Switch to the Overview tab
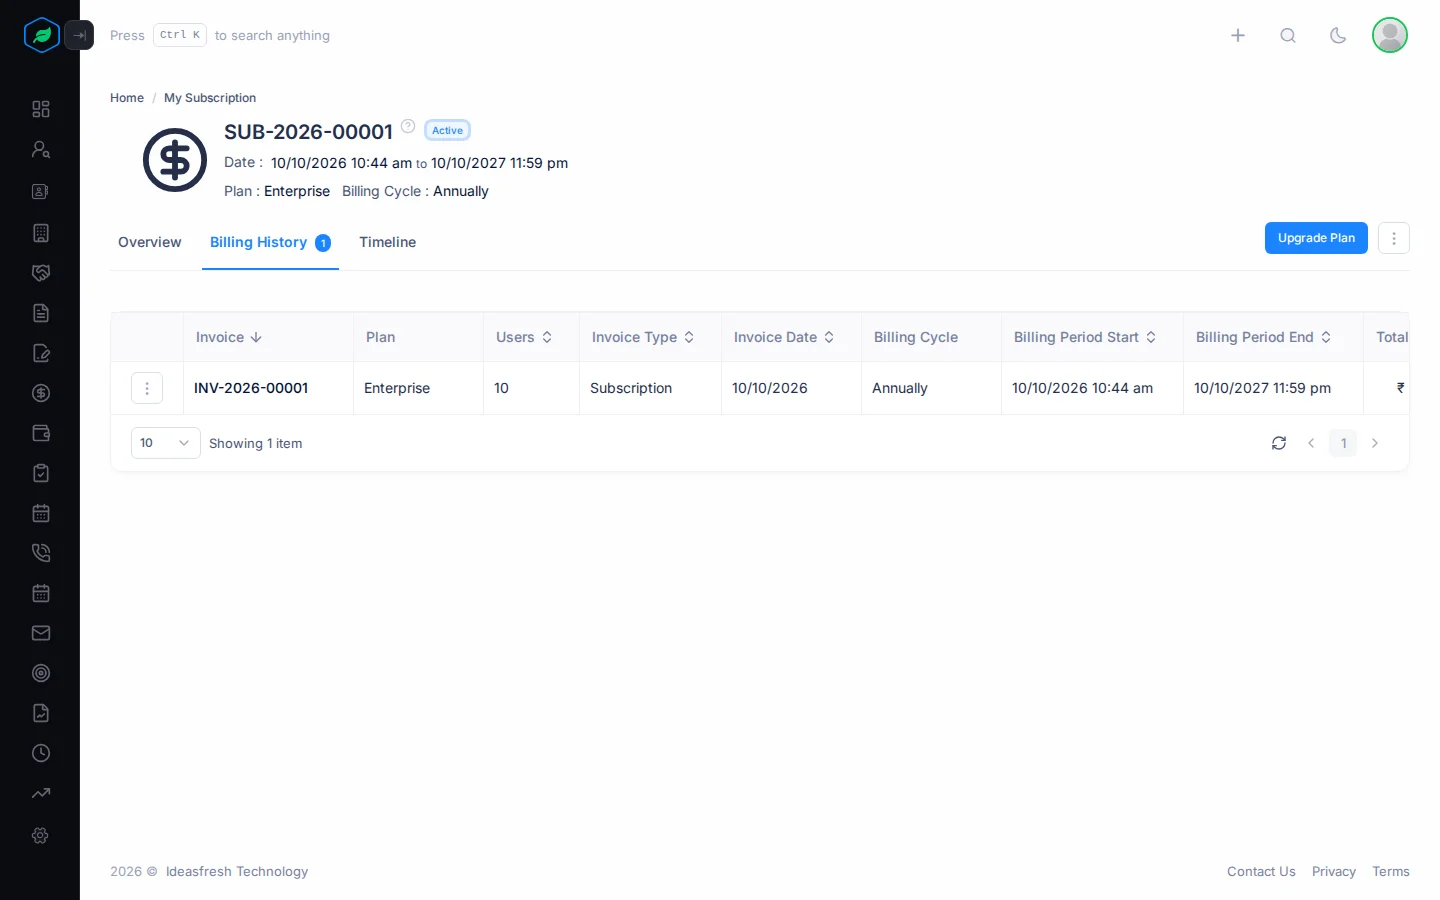The width and height of the screenshot is (1440, 900). pyautogui.click(x=150, y=242)
